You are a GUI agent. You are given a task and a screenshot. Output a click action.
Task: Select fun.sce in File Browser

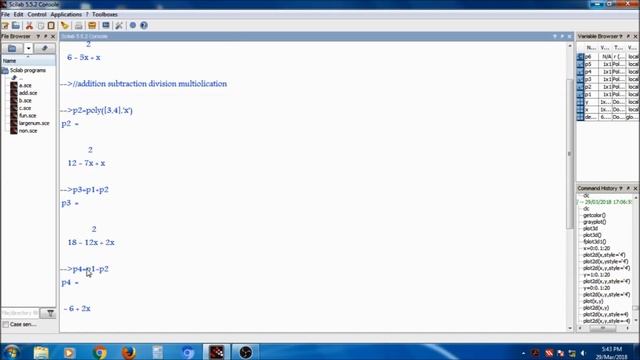pos(27,116)
